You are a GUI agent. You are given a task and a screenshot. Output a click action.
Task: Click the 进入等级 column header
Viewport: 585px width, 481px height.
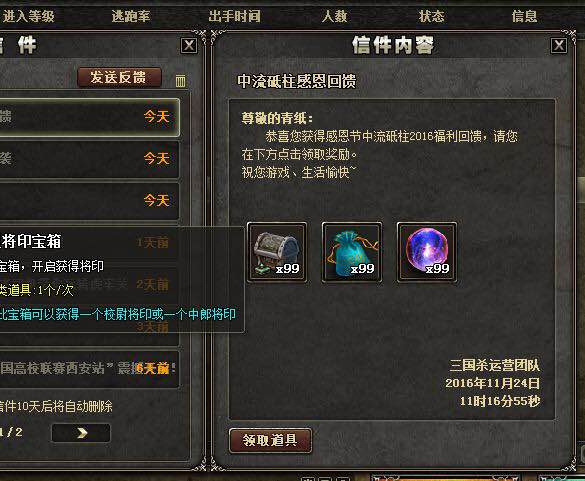click(x=28, y=16)
